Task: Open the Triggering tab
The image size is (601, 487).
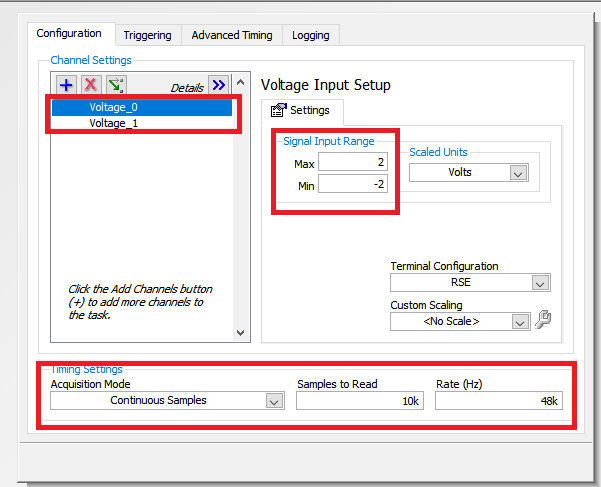Action: (148, 35)
